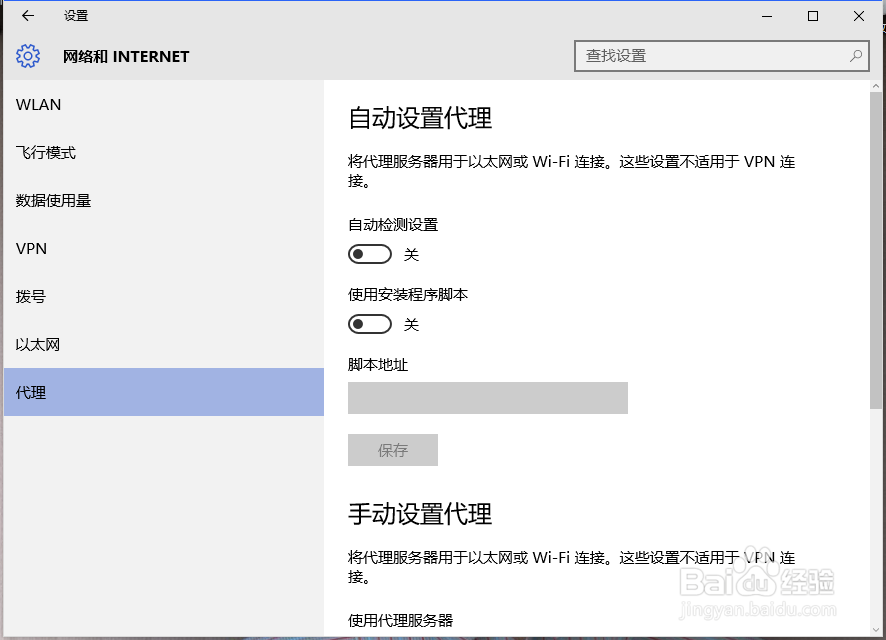Select 代理 sidebar item
Image resolution: width=886 pixels, height=640 pixels.
coord(164,392)
